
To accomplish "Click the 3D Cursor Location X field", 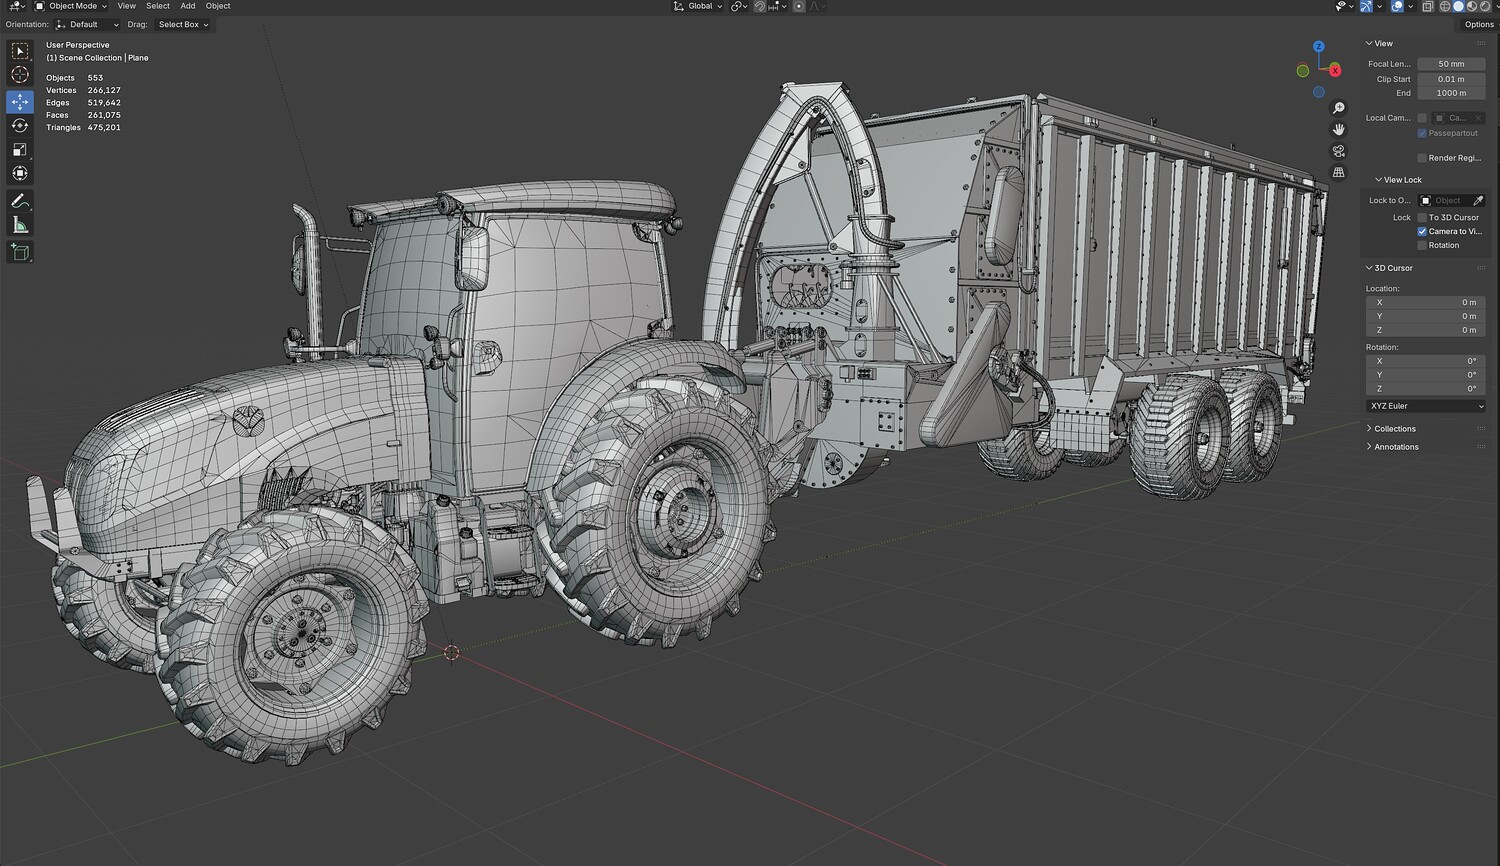I will [1426, 302].
